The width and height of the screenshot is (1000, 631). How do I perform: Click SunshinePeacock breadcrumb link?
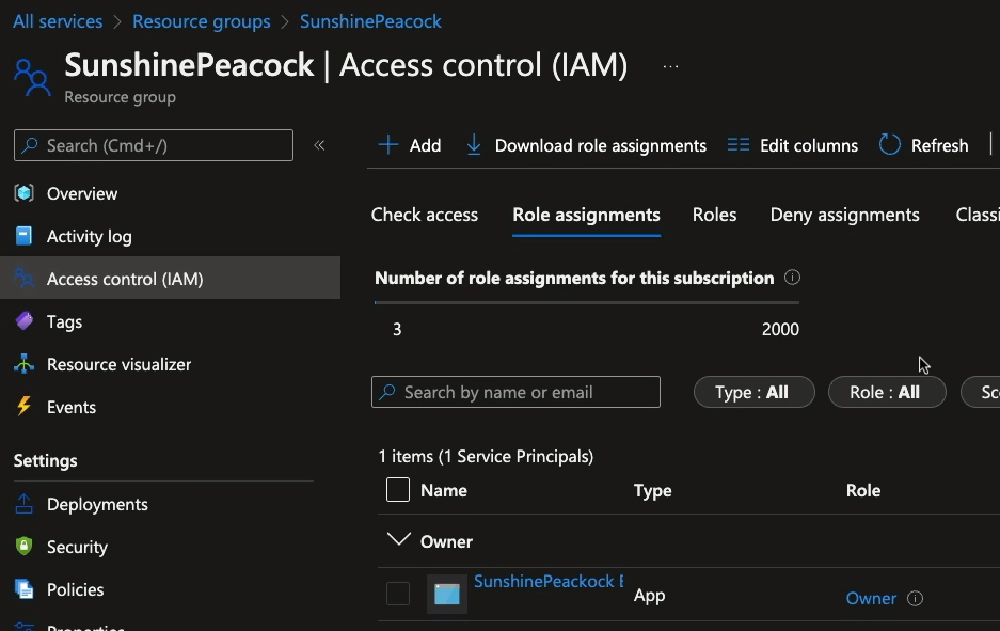click(x=371, y=21)
